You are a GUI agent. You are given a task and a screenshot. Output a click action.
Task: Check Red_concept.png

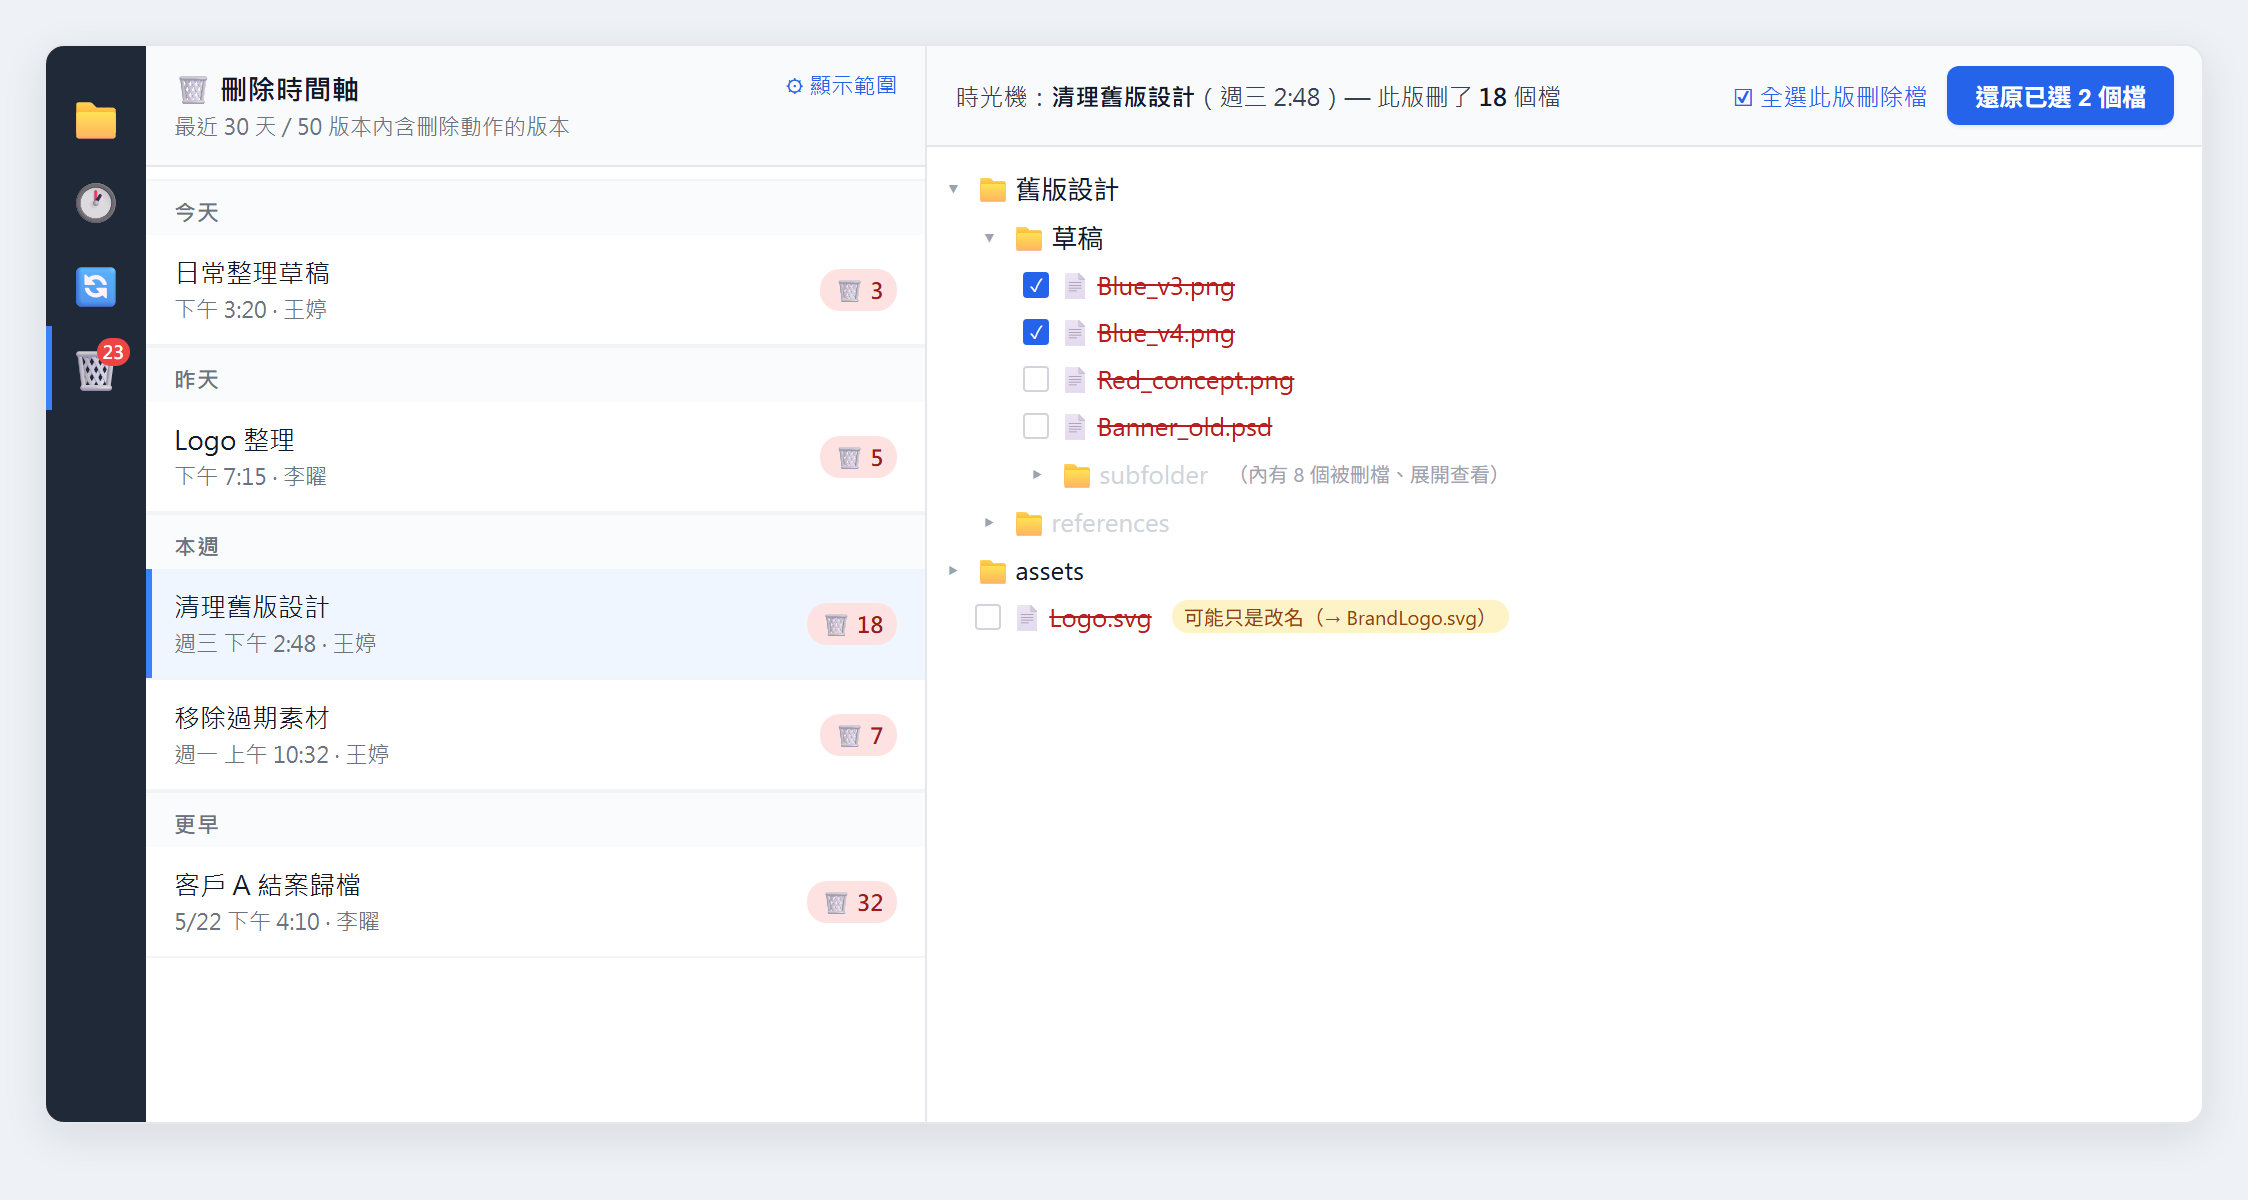[1036, 380]
